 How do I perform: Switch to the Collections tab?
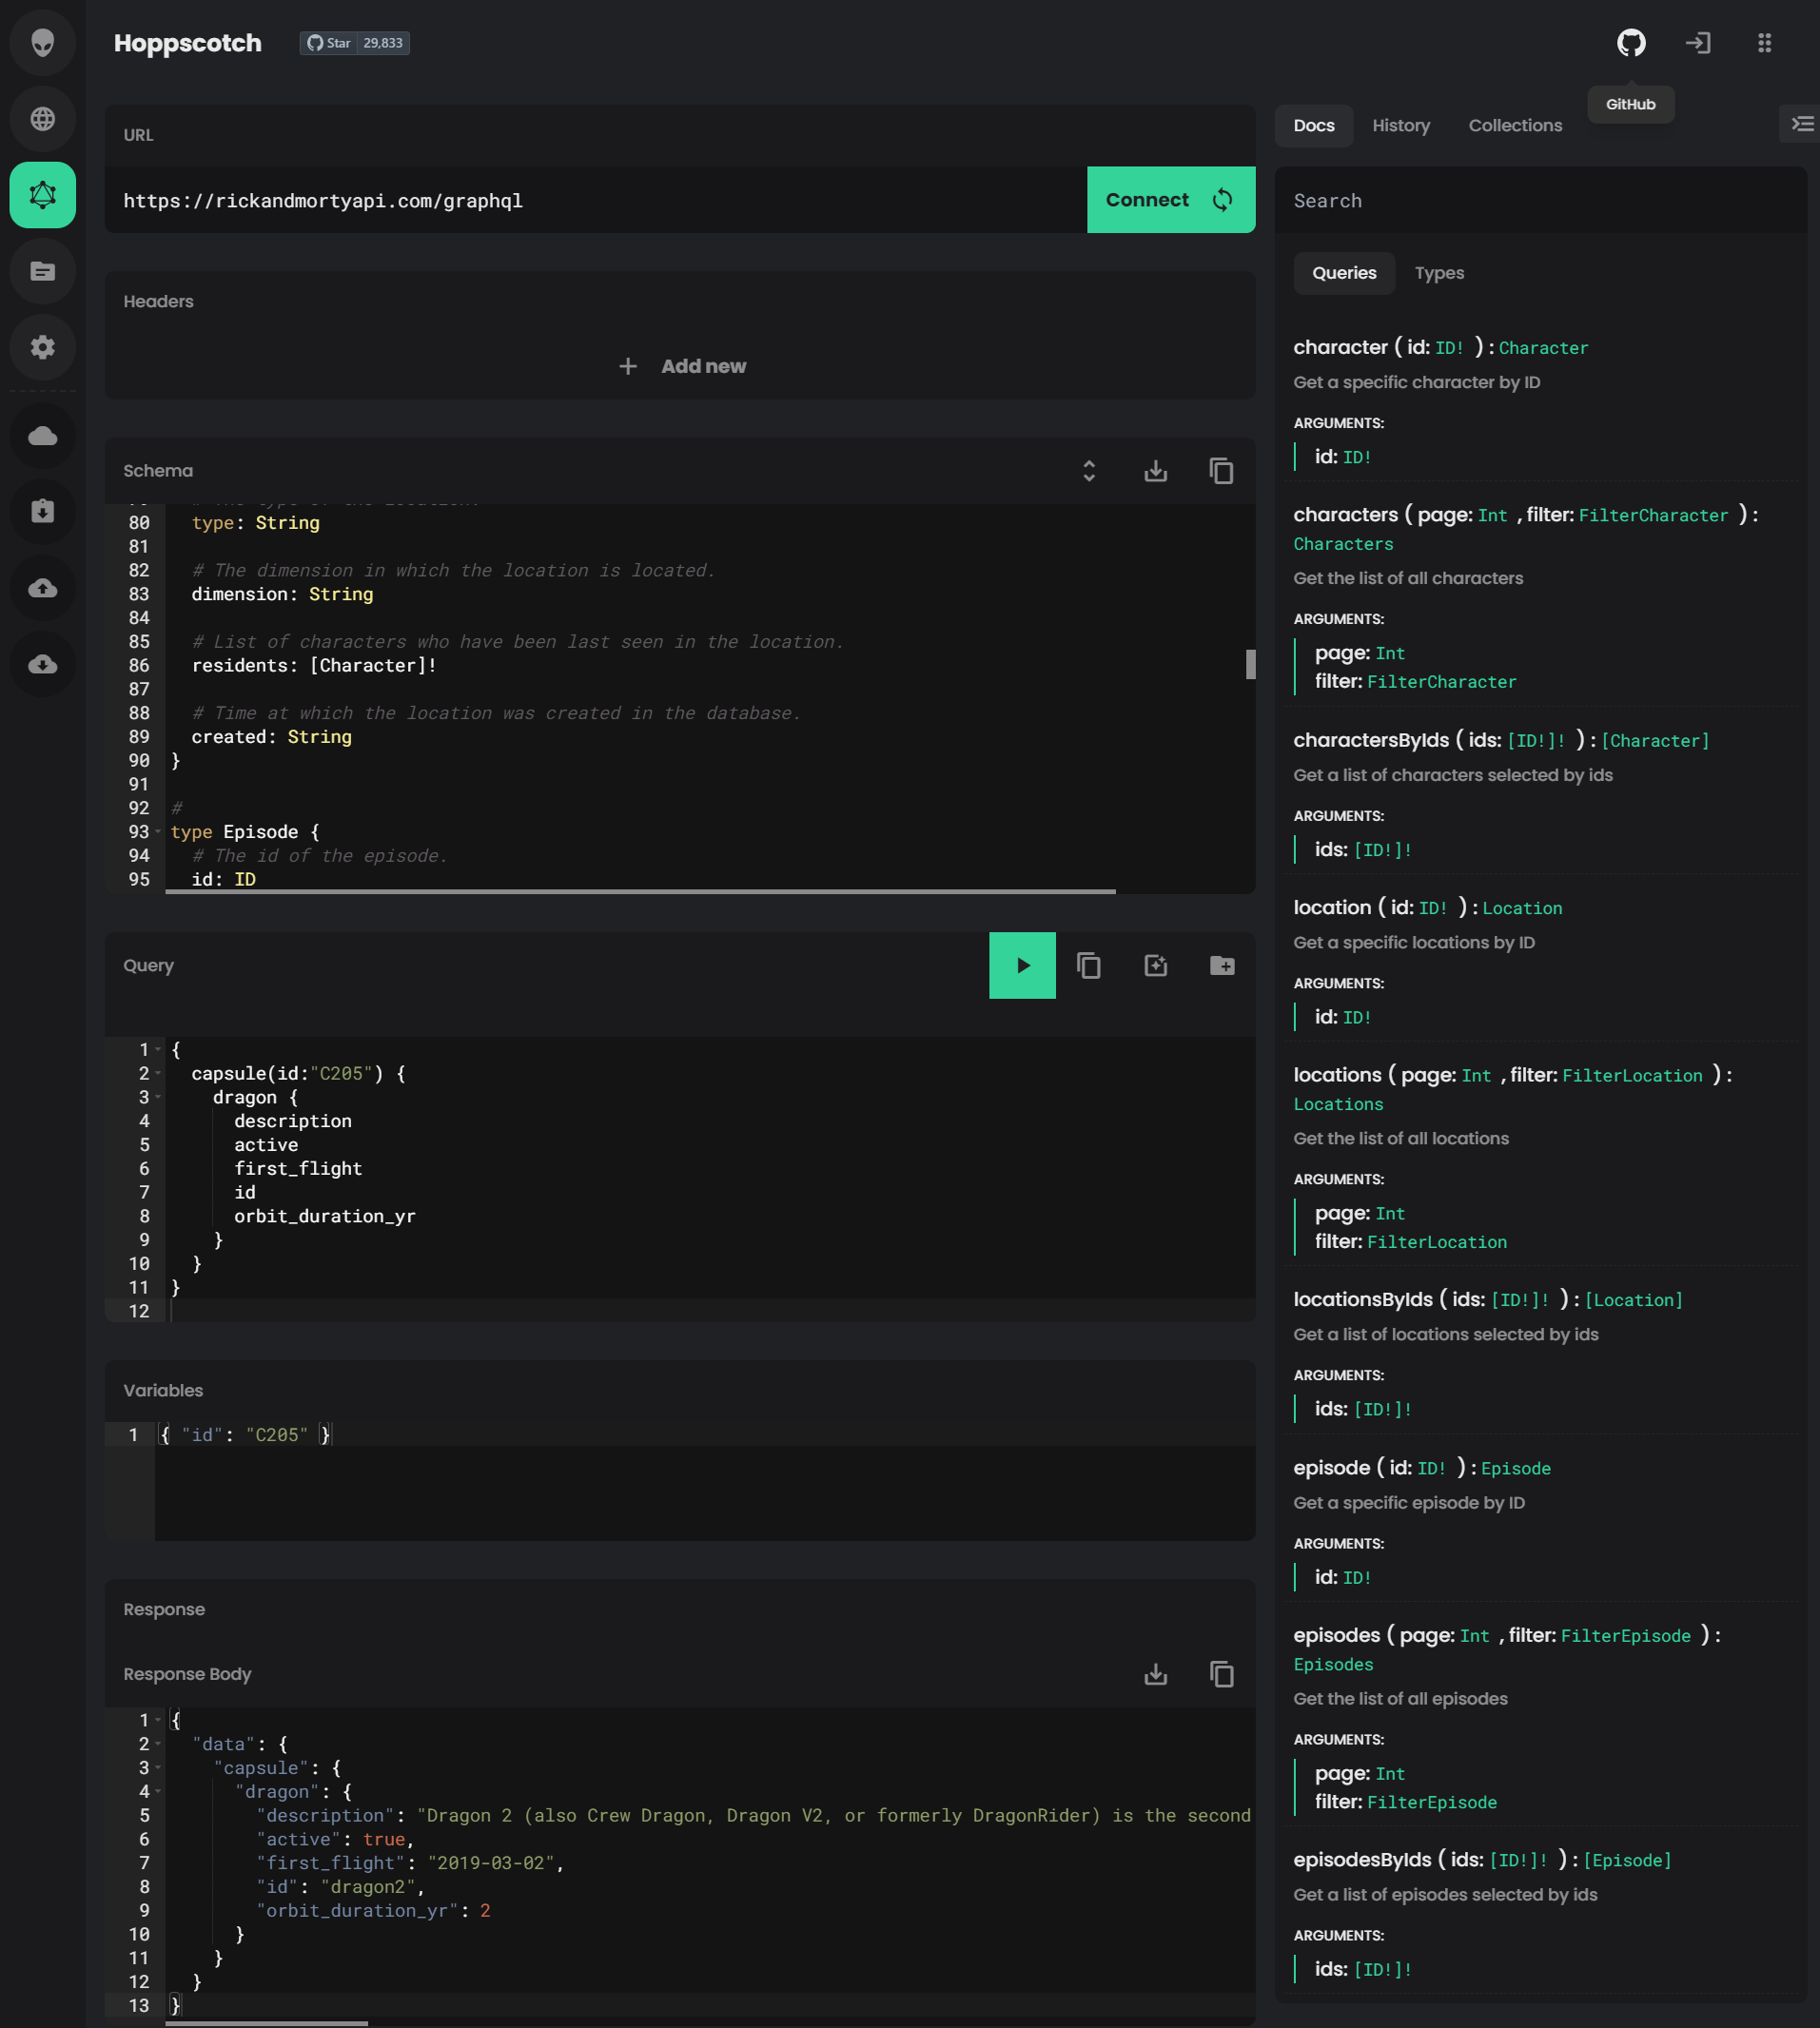tap(1515, 125)
